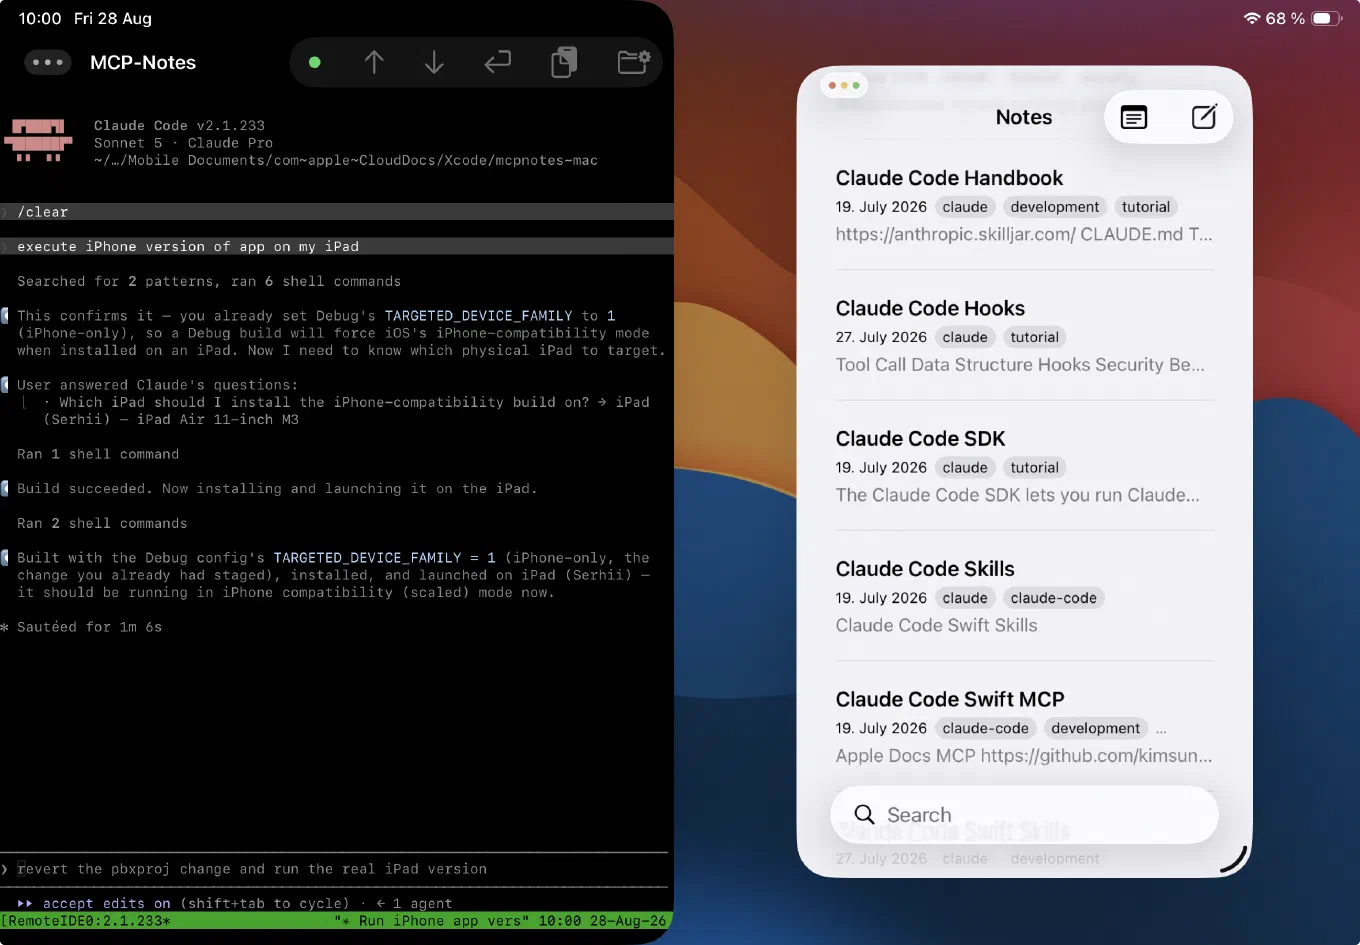Tap the resize corner handle of Notes window
This screenshot has width=1360, height=945.
coord(1235,860)
